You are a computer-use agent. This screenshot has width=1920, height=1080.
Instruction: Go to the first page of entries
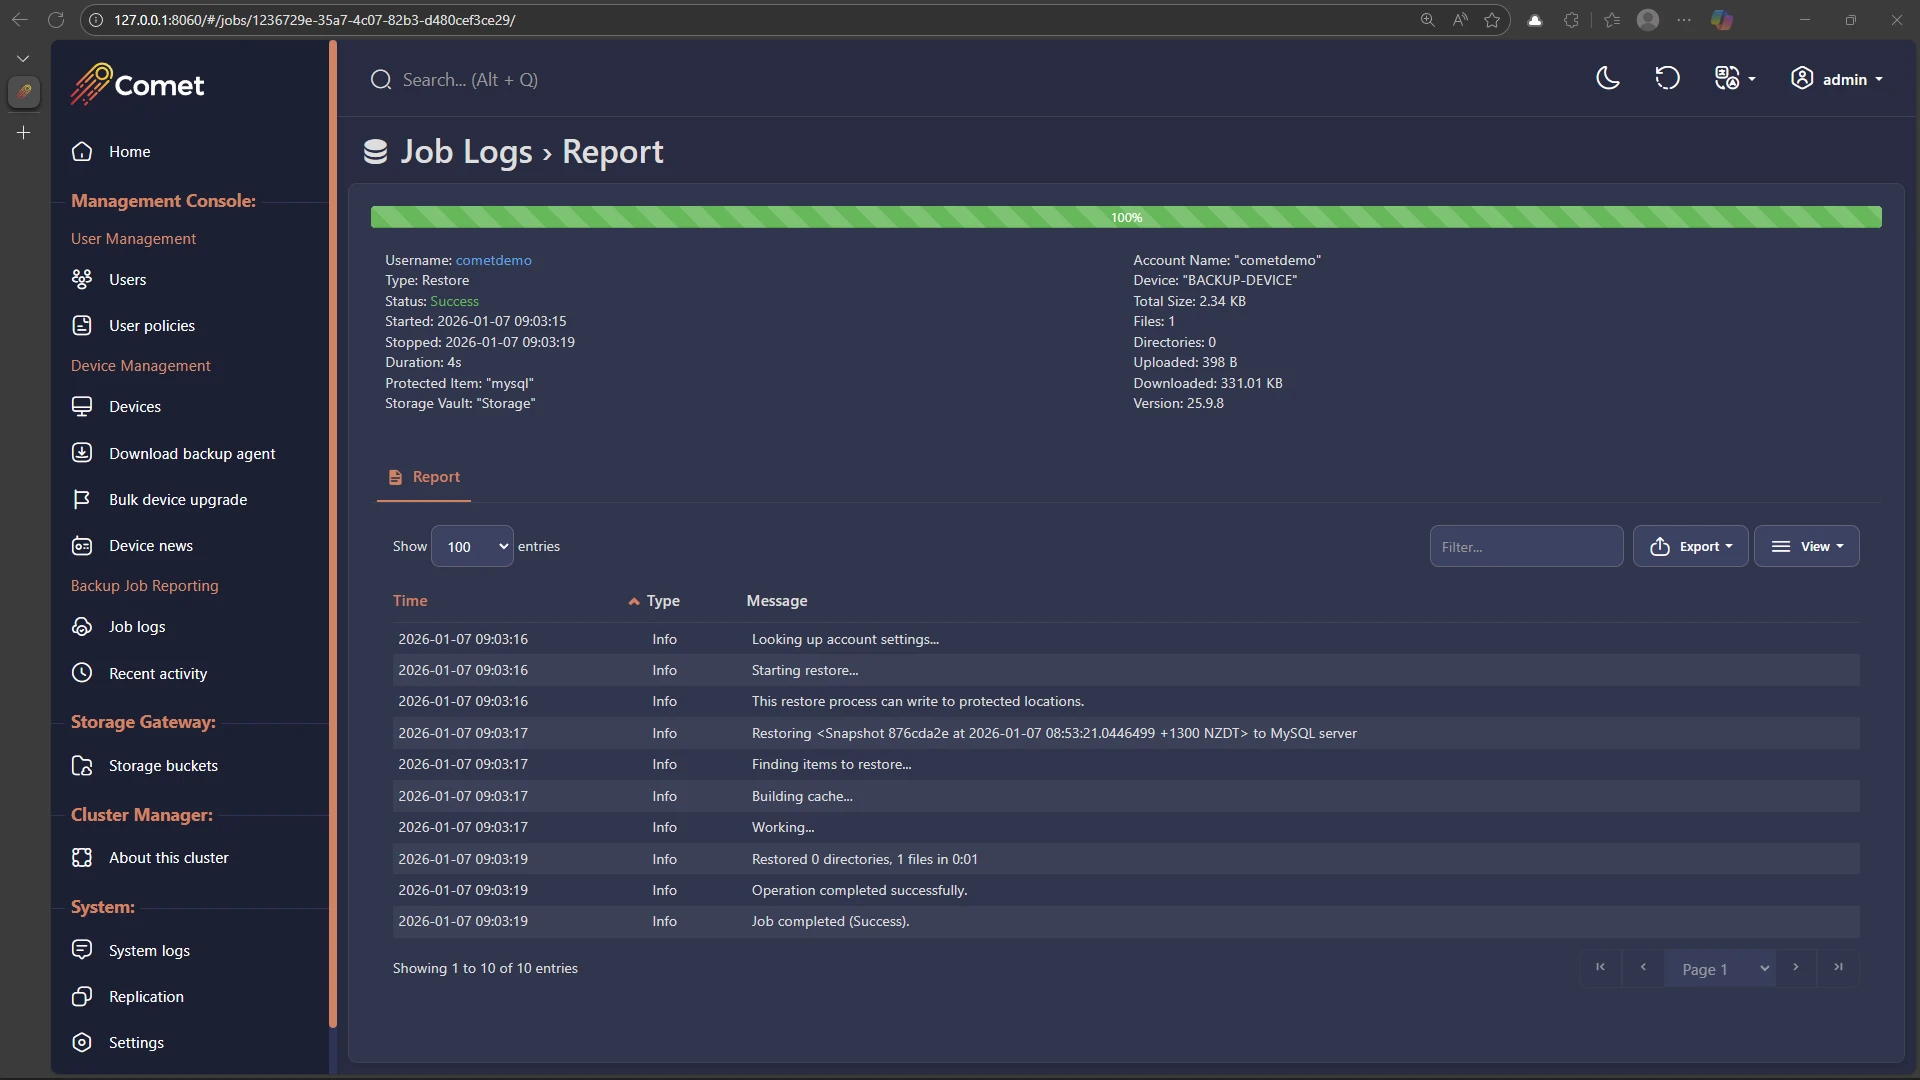1600,967
